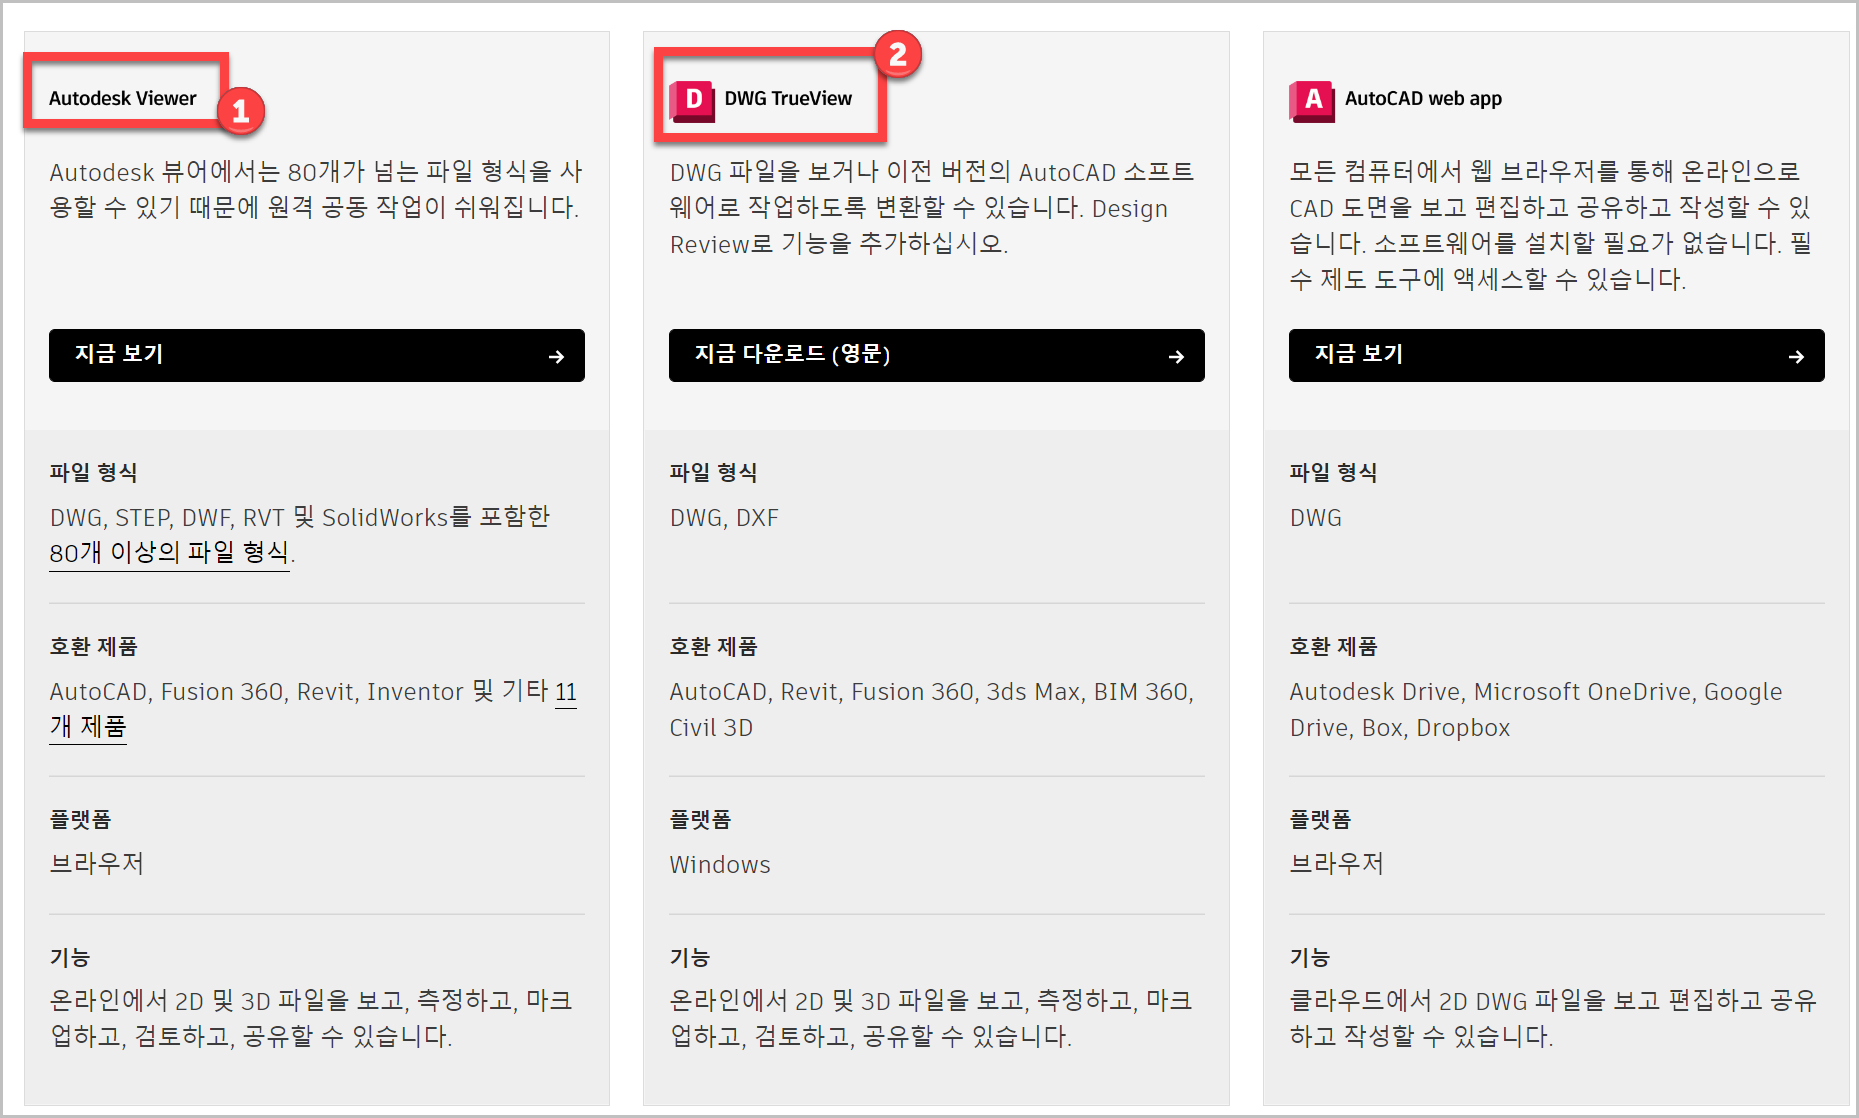
Task: Open Autodesk Viewer with 지금 보기 button
Action: [317, 355]
